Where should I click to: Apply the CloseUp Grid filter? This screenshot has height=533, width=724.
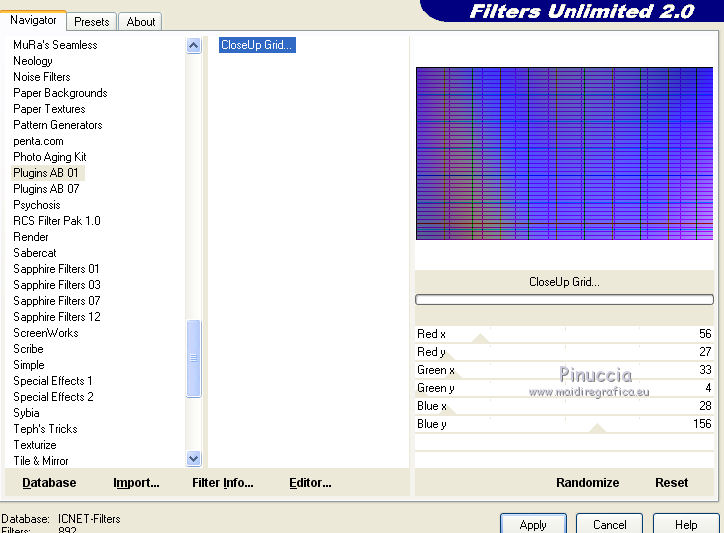tap(533, 524)
